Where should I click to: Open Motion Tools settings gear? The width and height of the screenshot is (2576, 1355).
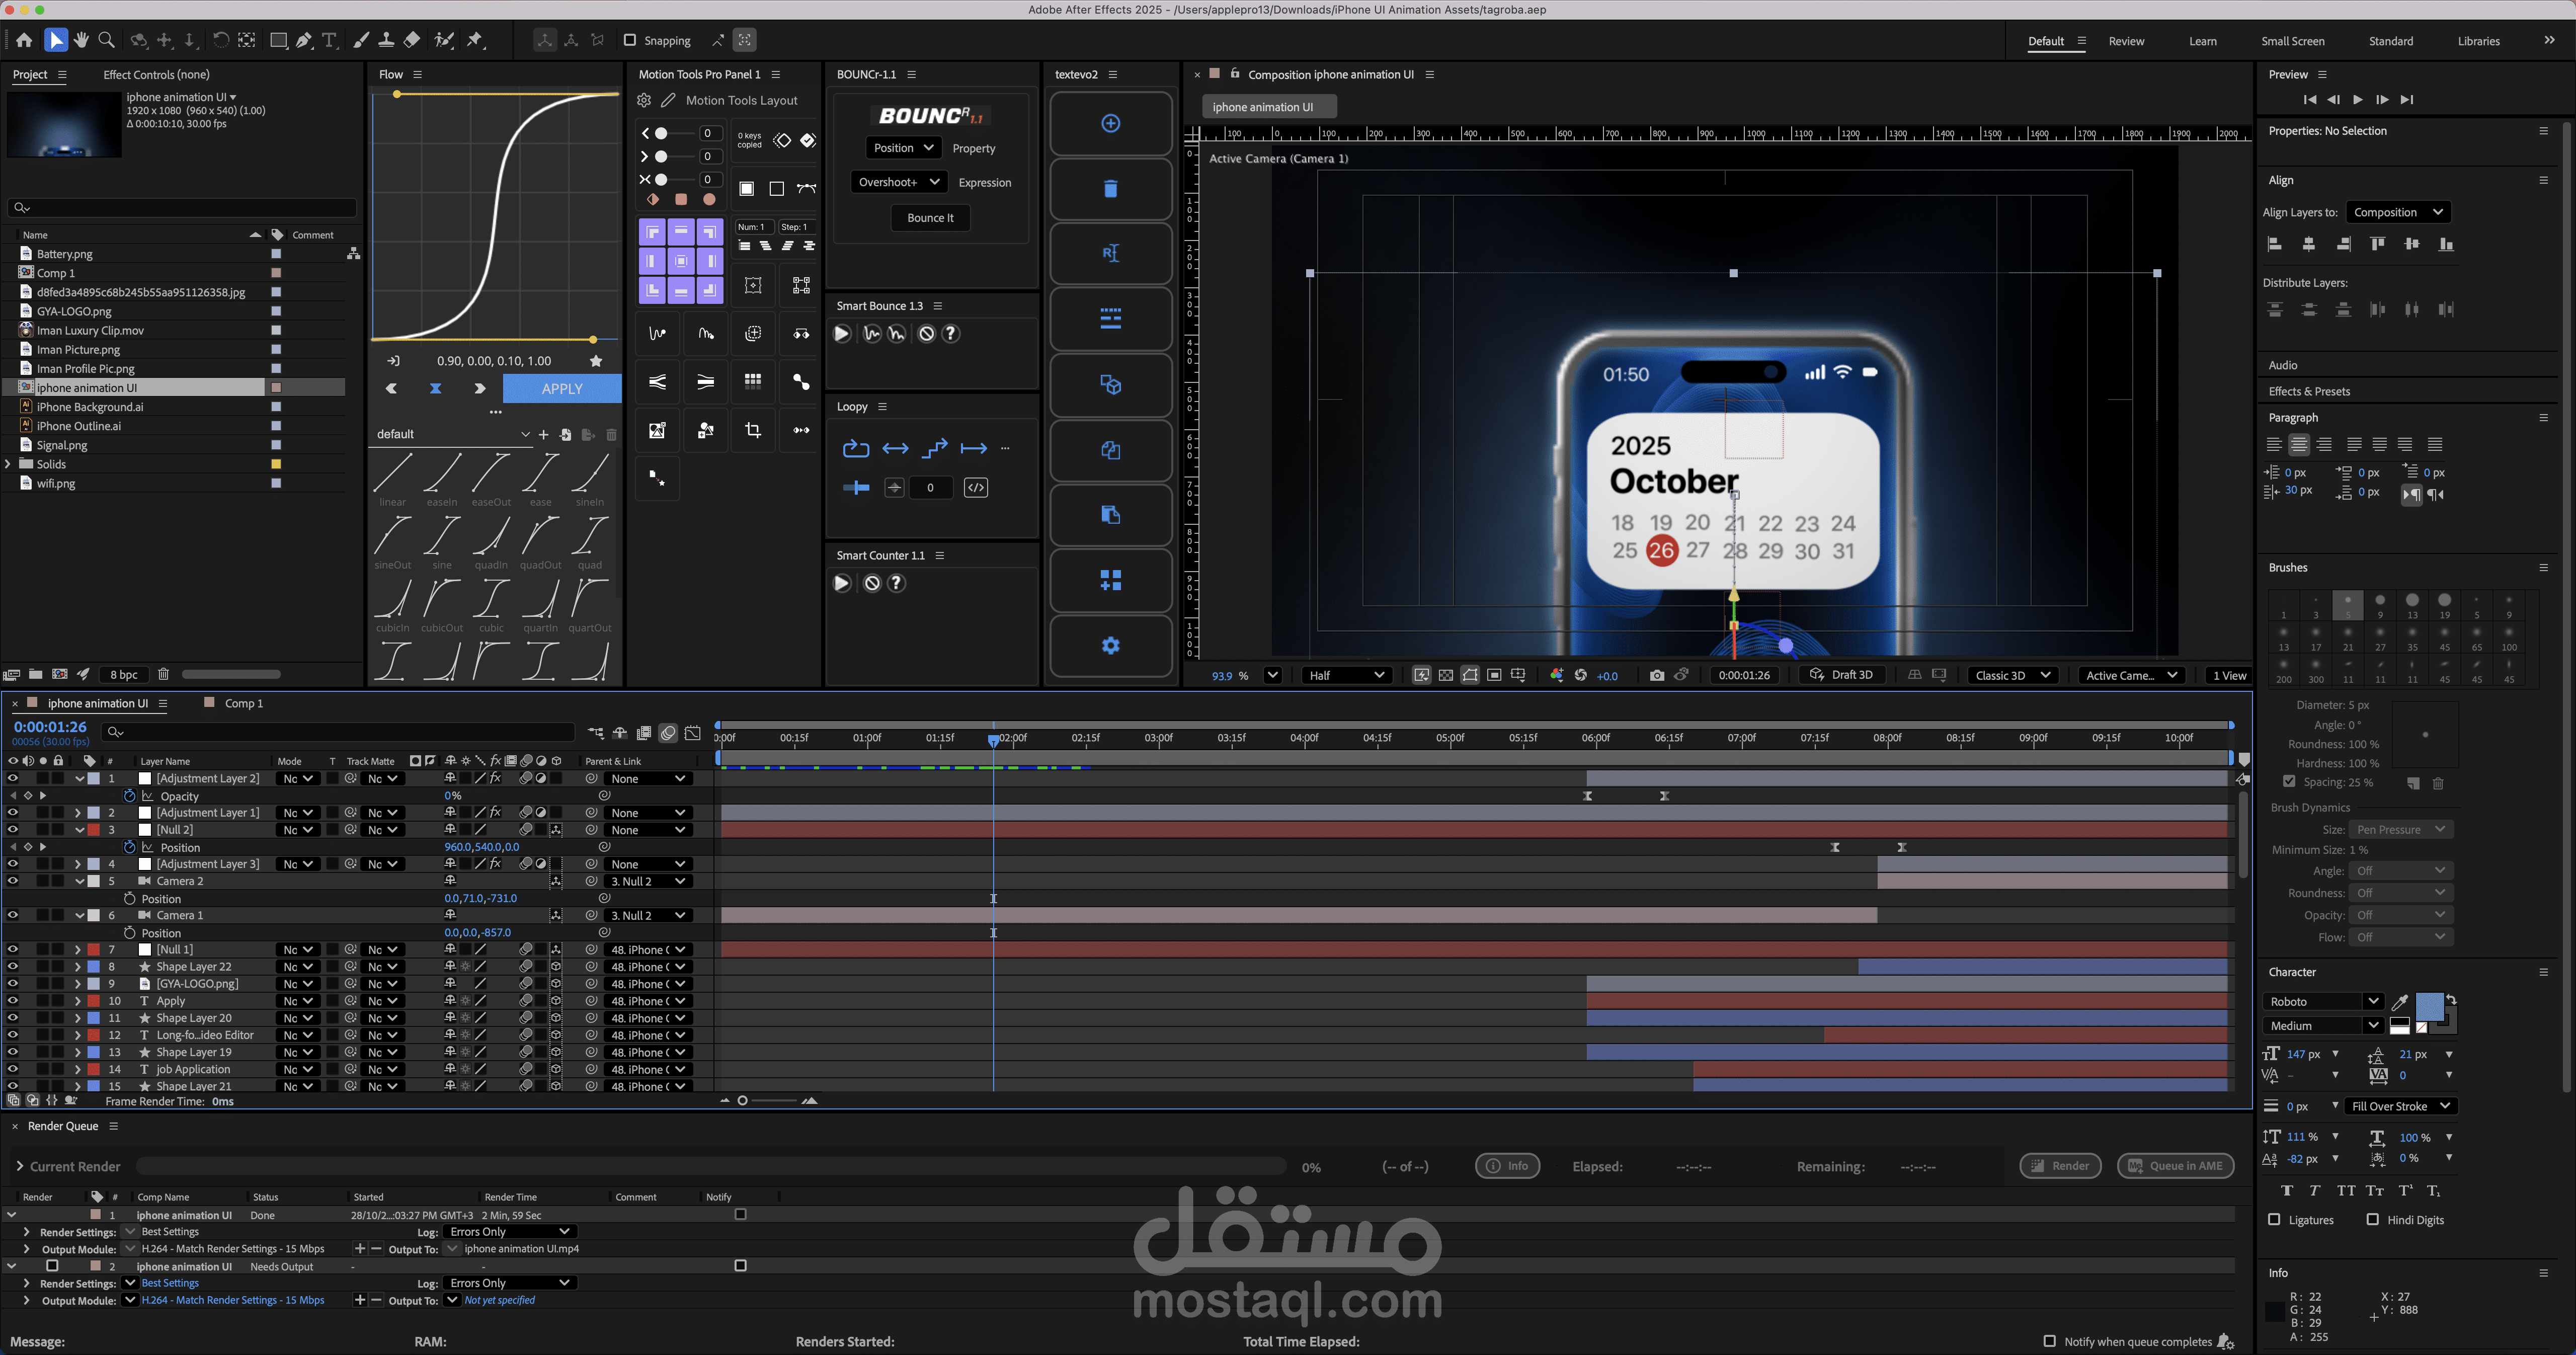(x=644, y=100)
